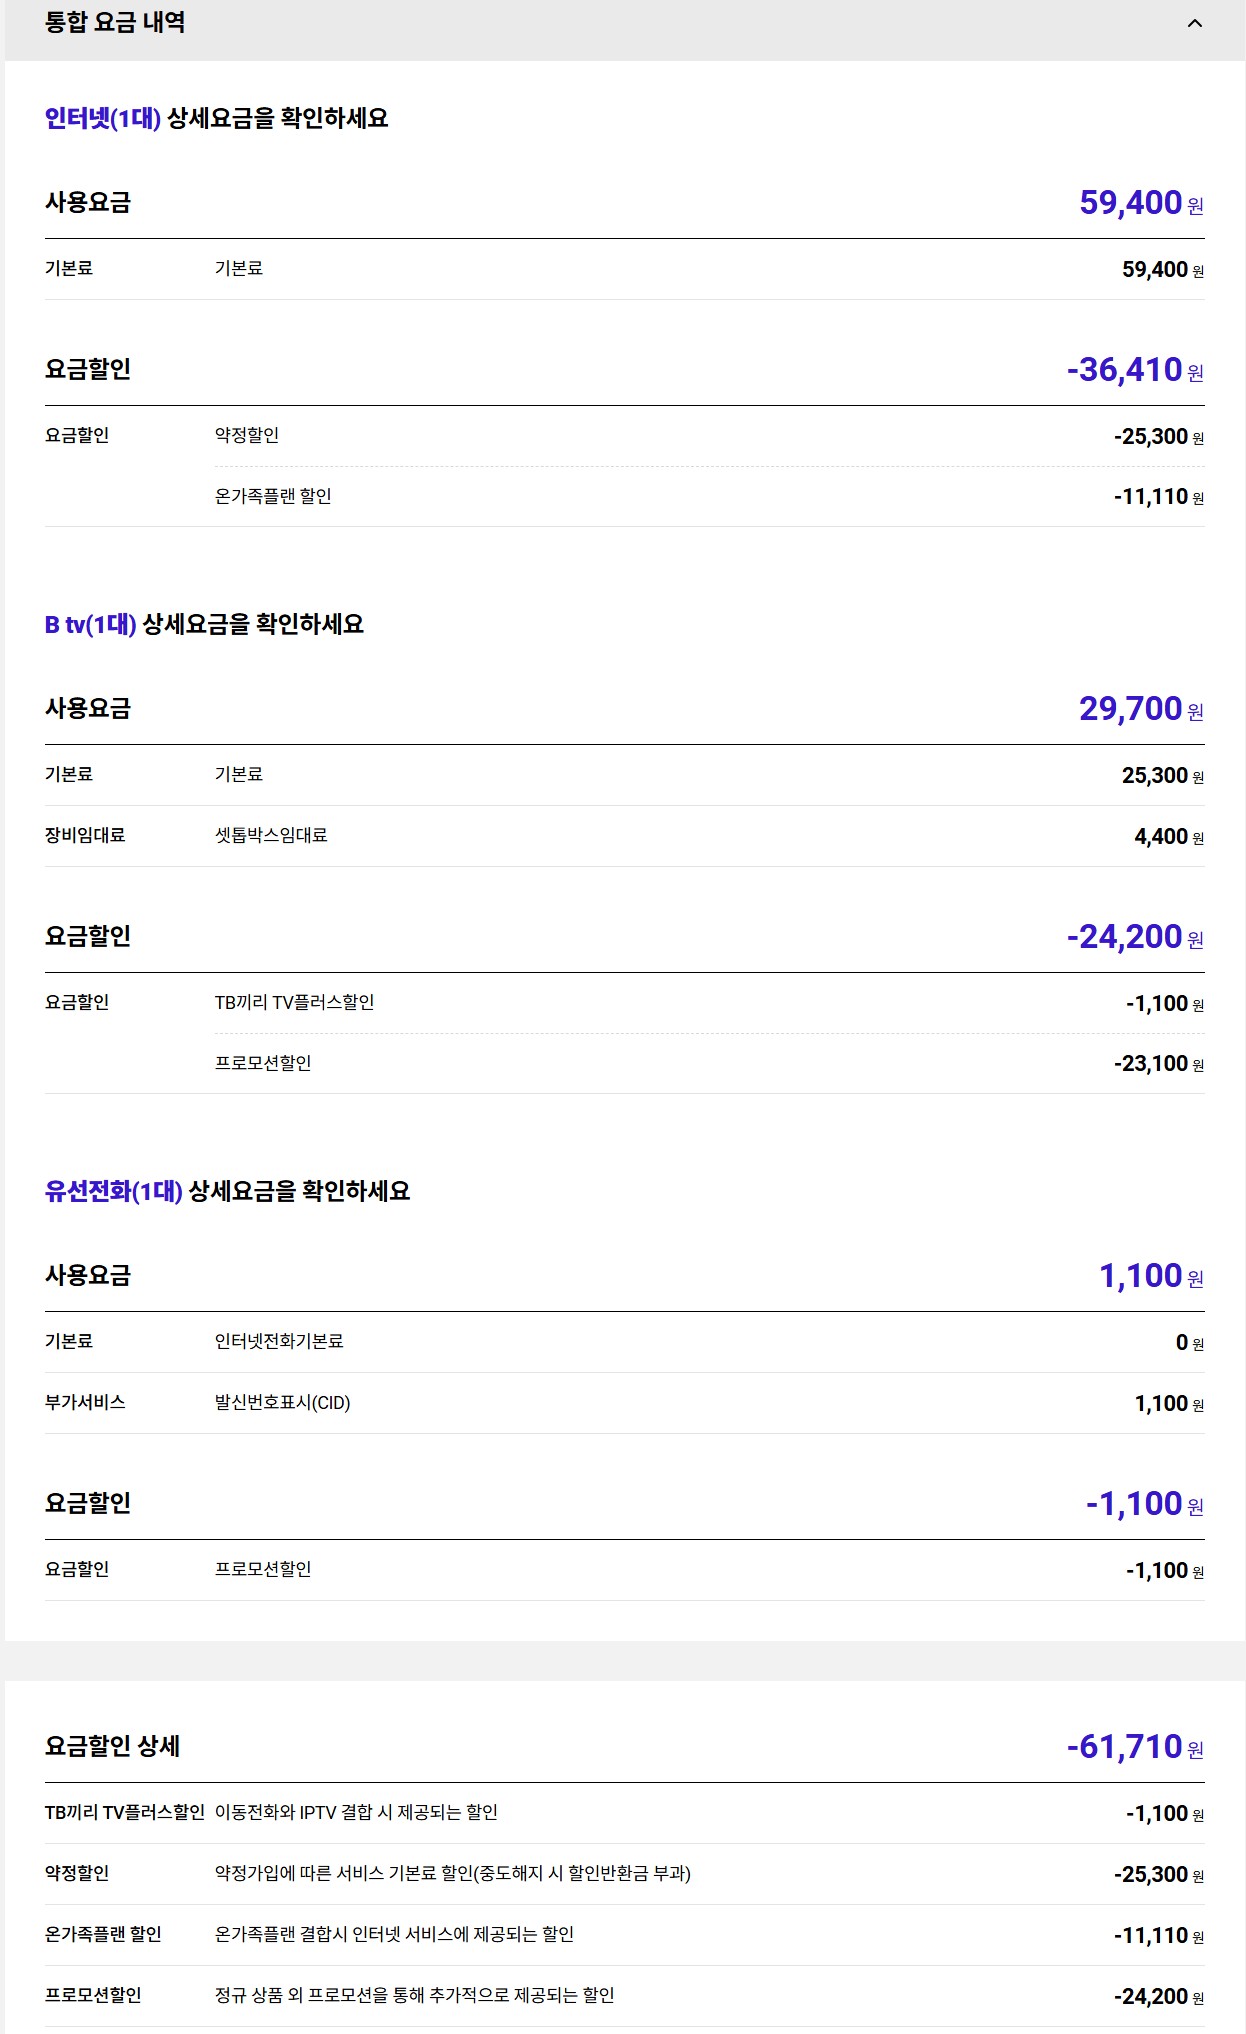The height and width of the screenshot is (2034, 1246).
Task: Click the 이동전화와 IPTV 결합 discount description
Action: pos(356,1812)
